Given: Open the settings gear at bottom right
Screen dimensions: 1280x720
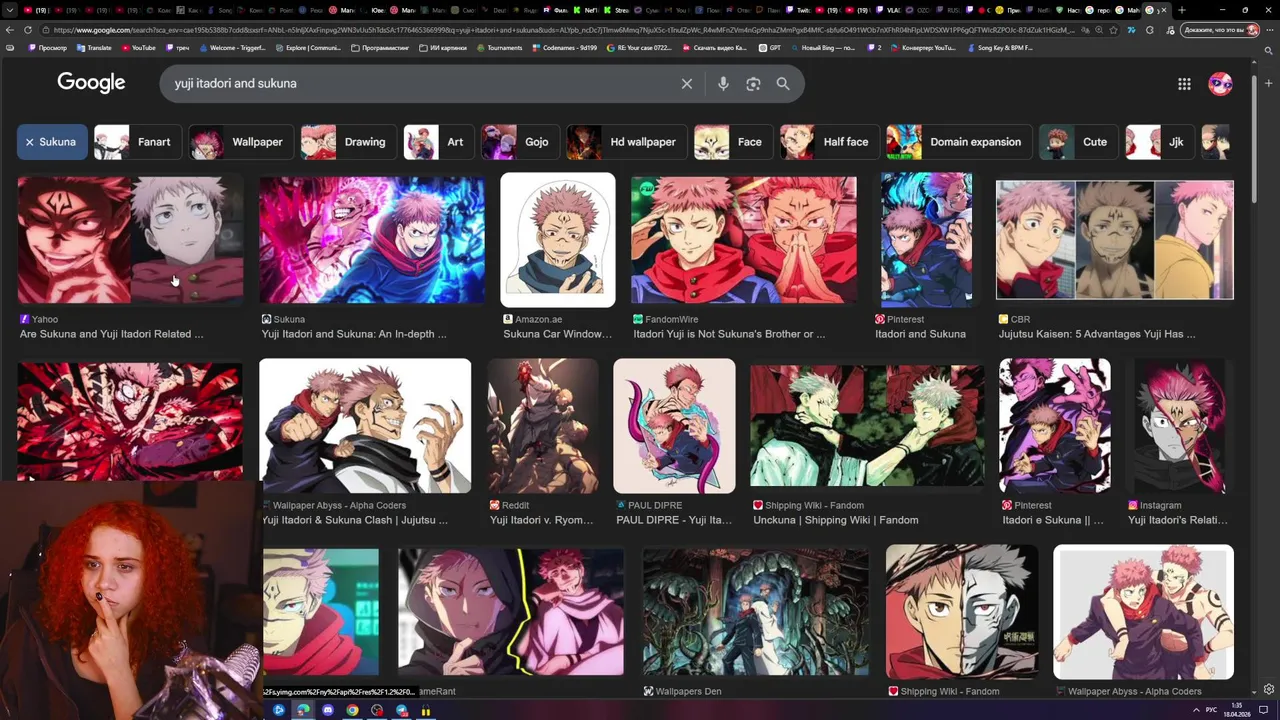Looking at the screenshot, I should pos(1269,689).
